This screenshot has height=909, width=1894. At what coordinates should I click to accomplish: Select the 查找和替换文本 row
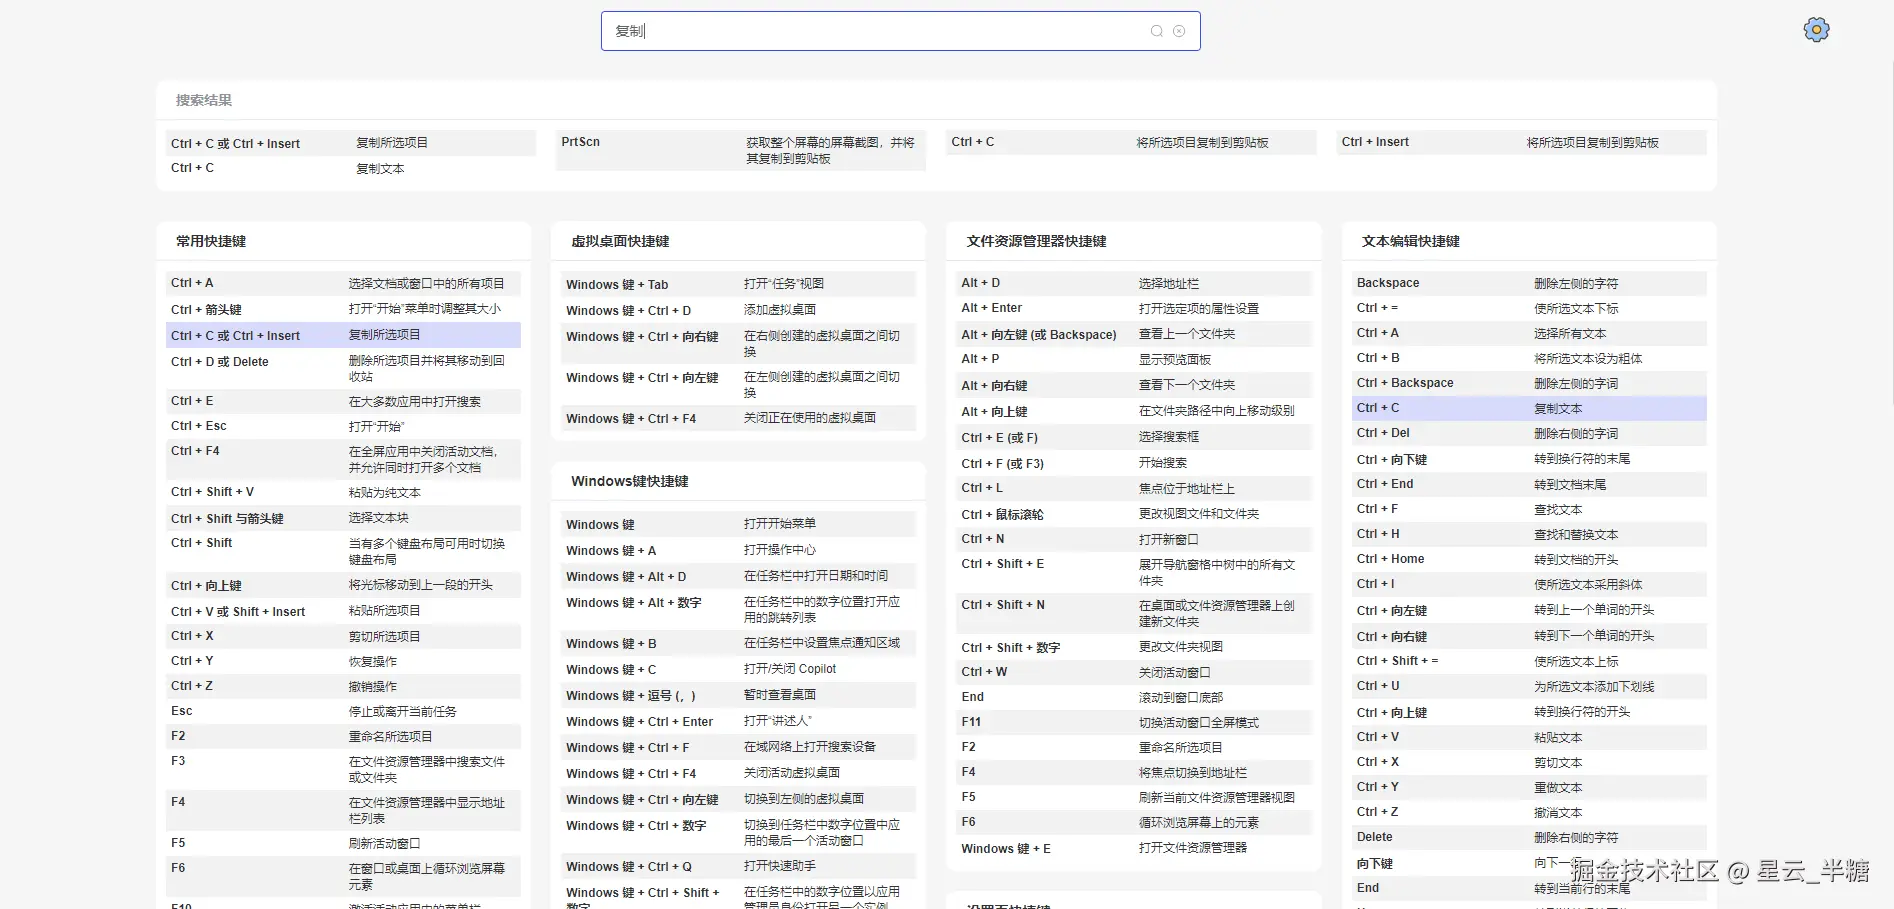1529,534
